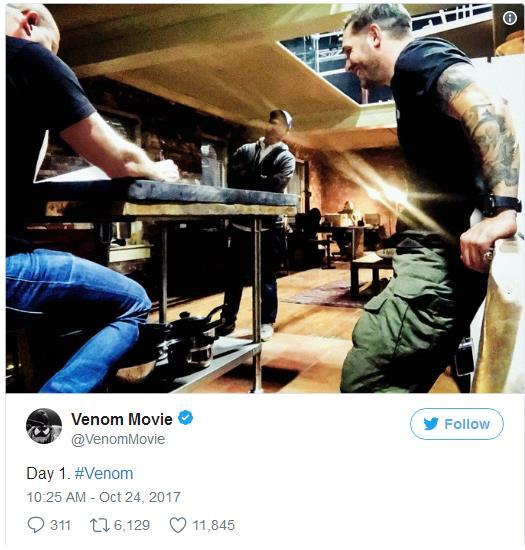Viewport: 525px width, 550px height.
Task: Click the @VenomMovie handle
Action: pos(118,439)
